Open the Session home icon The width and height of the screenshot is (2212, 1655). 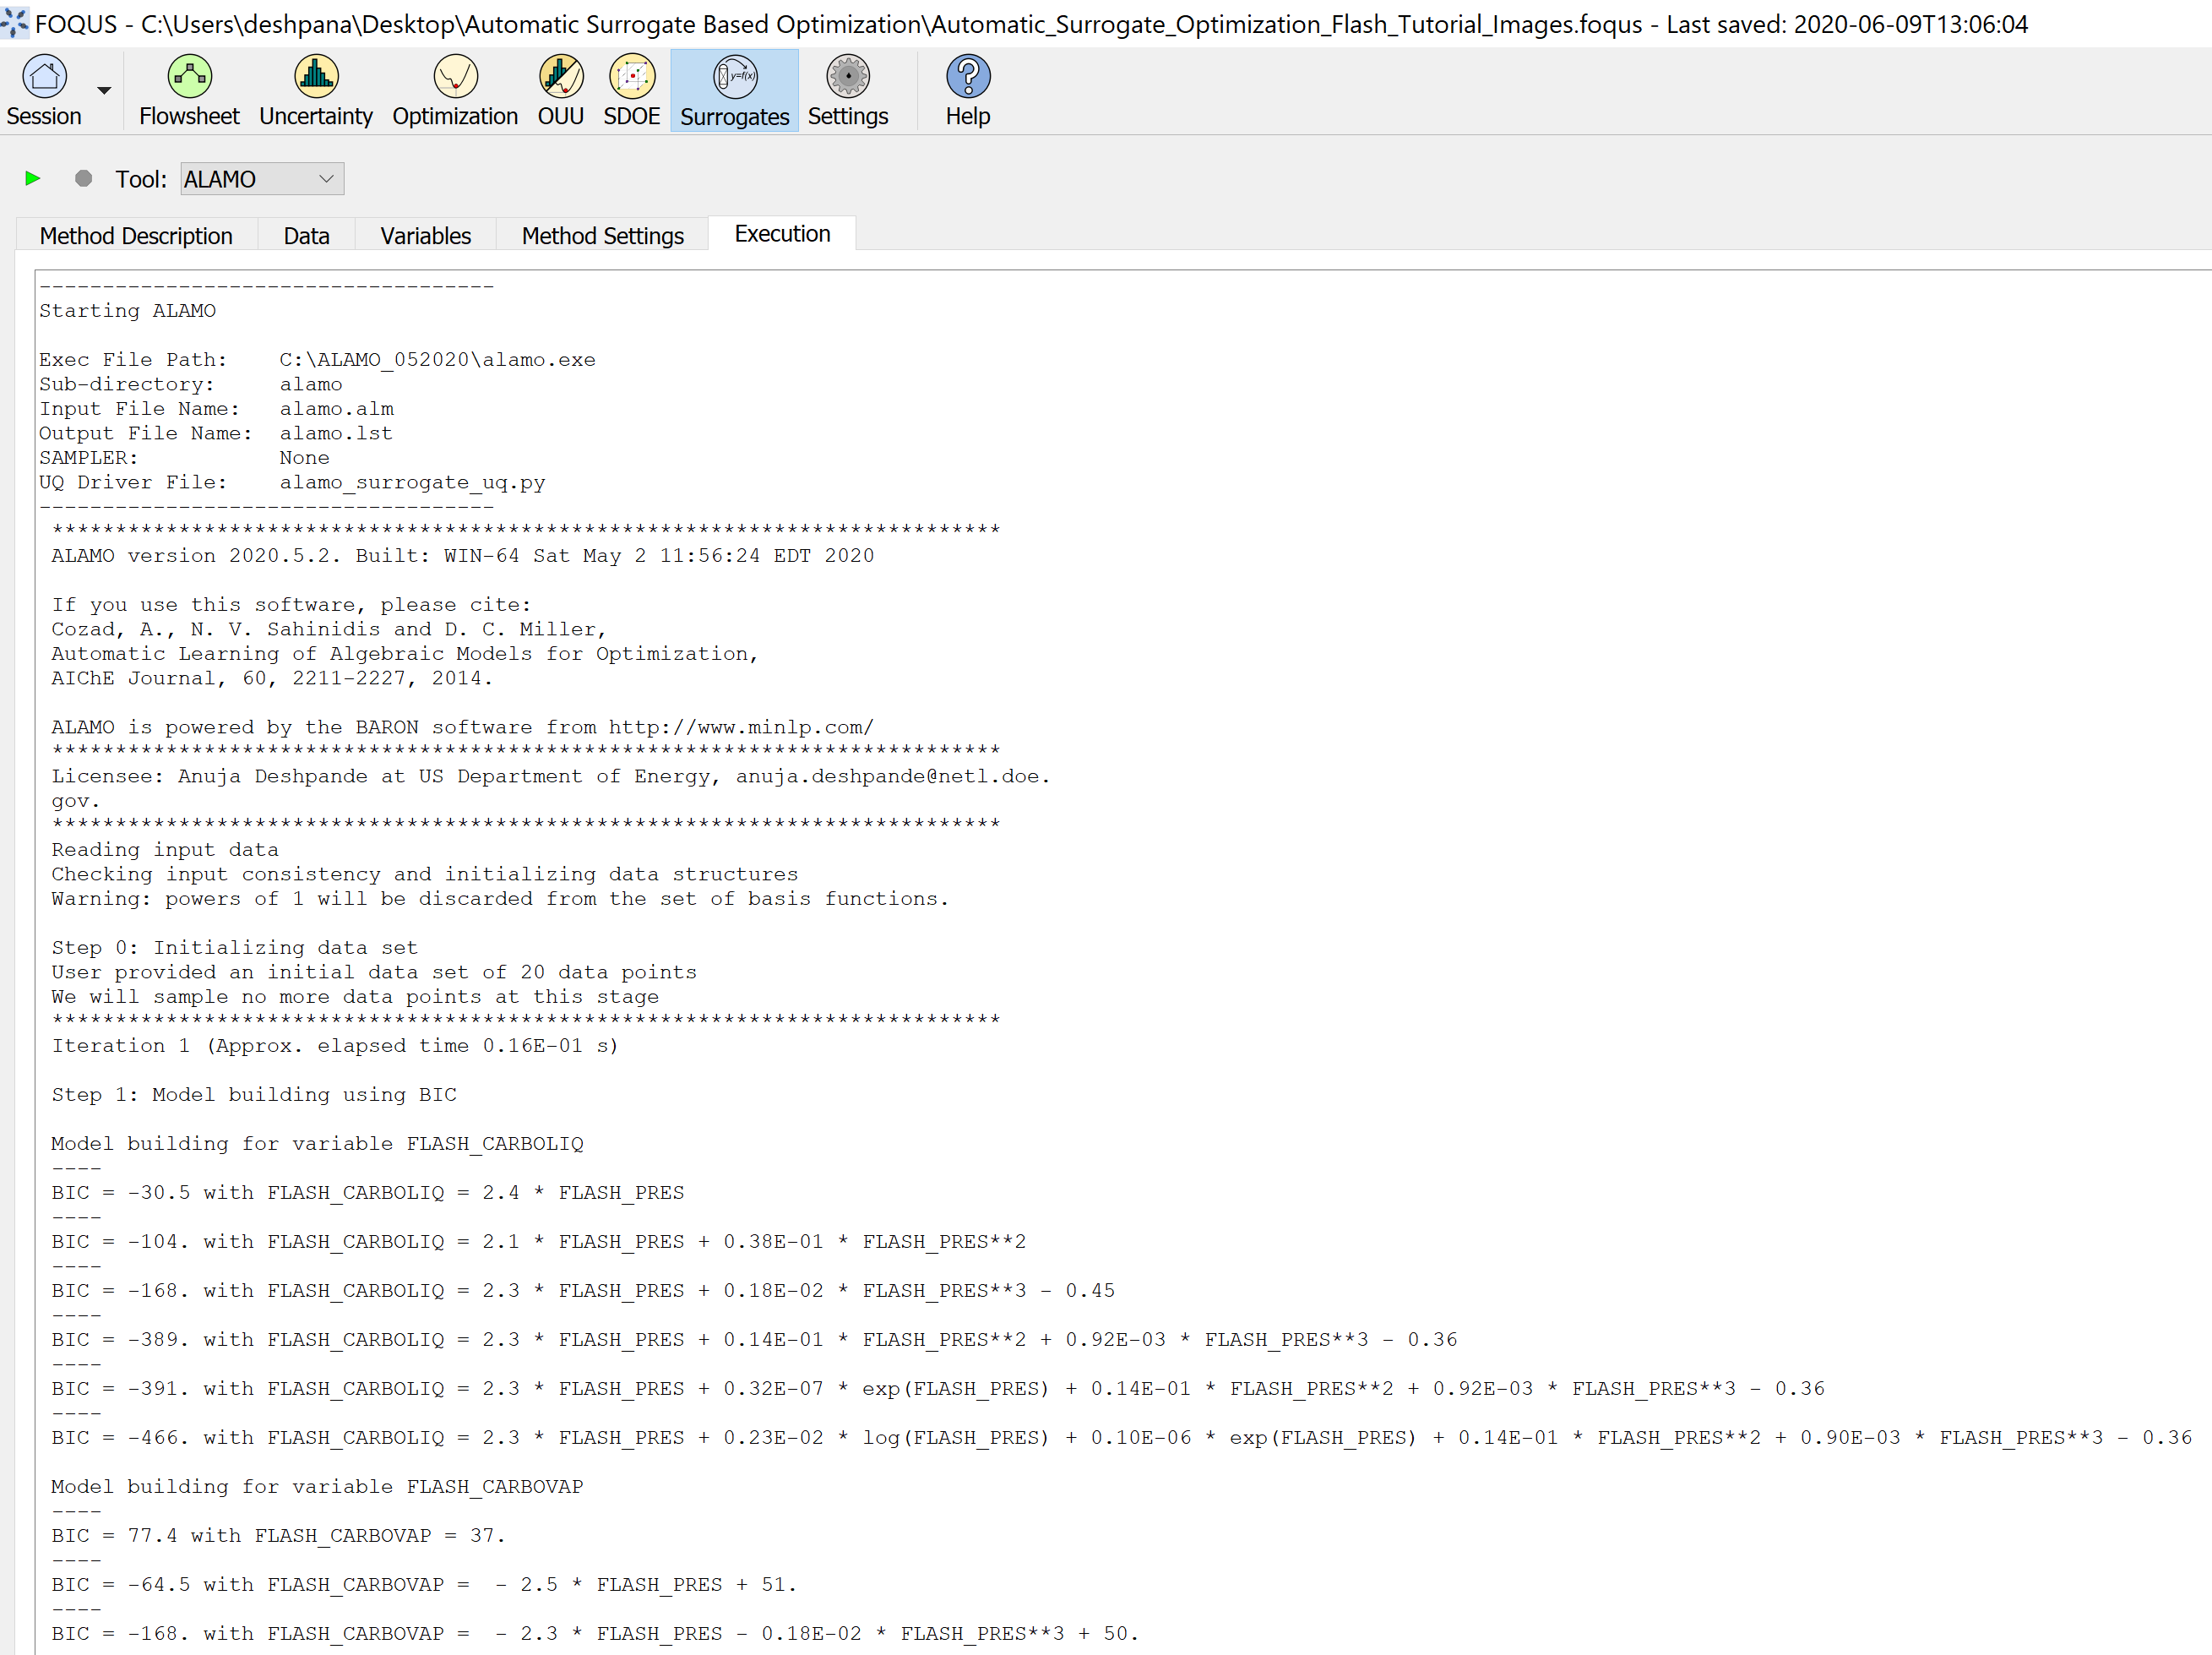pos(44,78)
